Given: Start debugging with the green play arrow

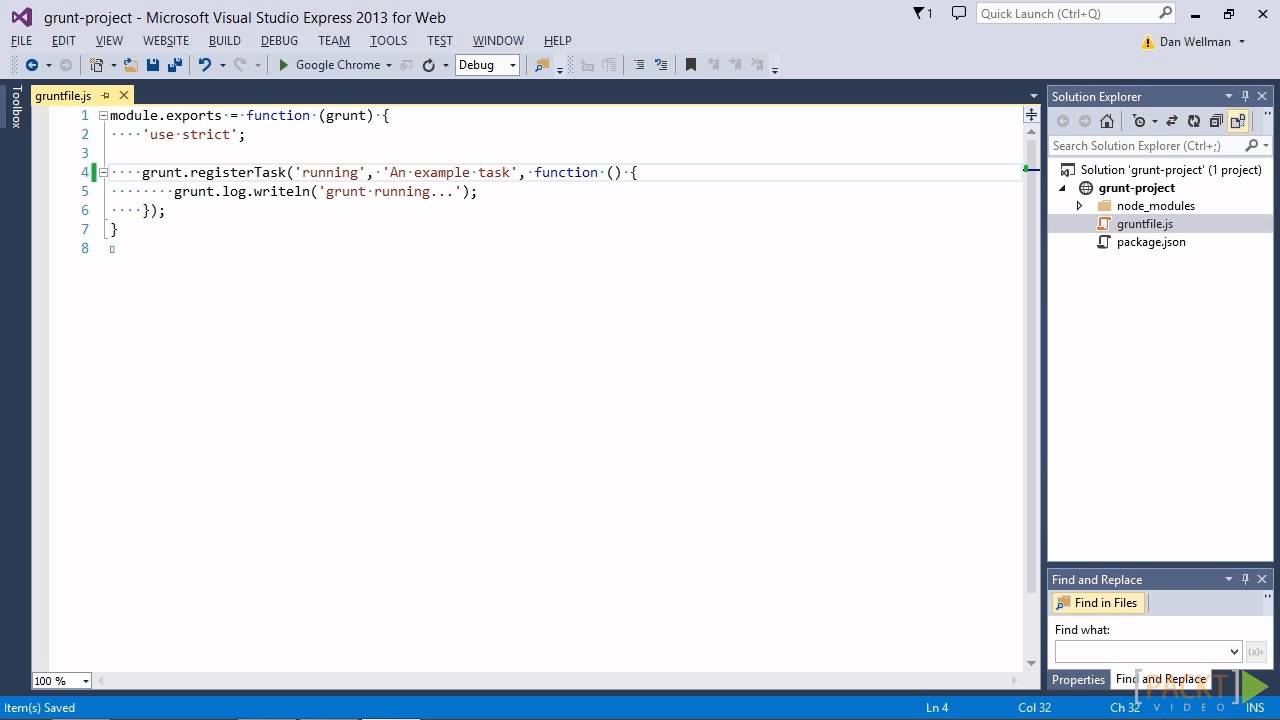Looking at the screenshot, I should [283, 65].
